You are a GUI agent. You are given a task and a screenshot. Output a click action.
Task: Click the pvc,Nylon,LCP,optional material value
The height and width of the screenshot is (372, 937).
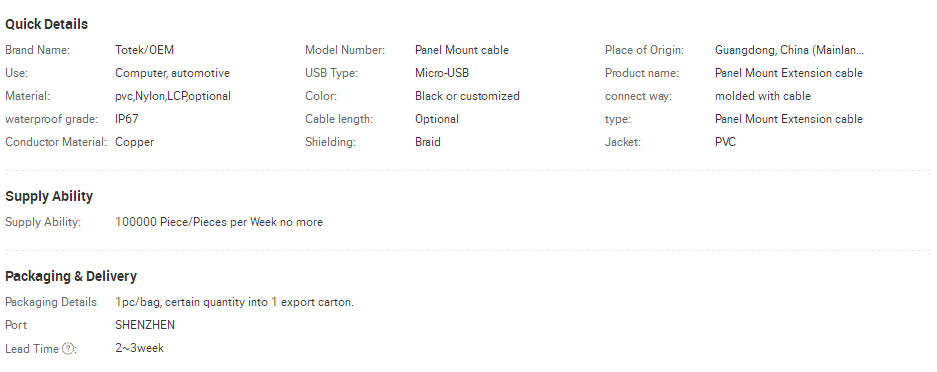tap(173, 96)
